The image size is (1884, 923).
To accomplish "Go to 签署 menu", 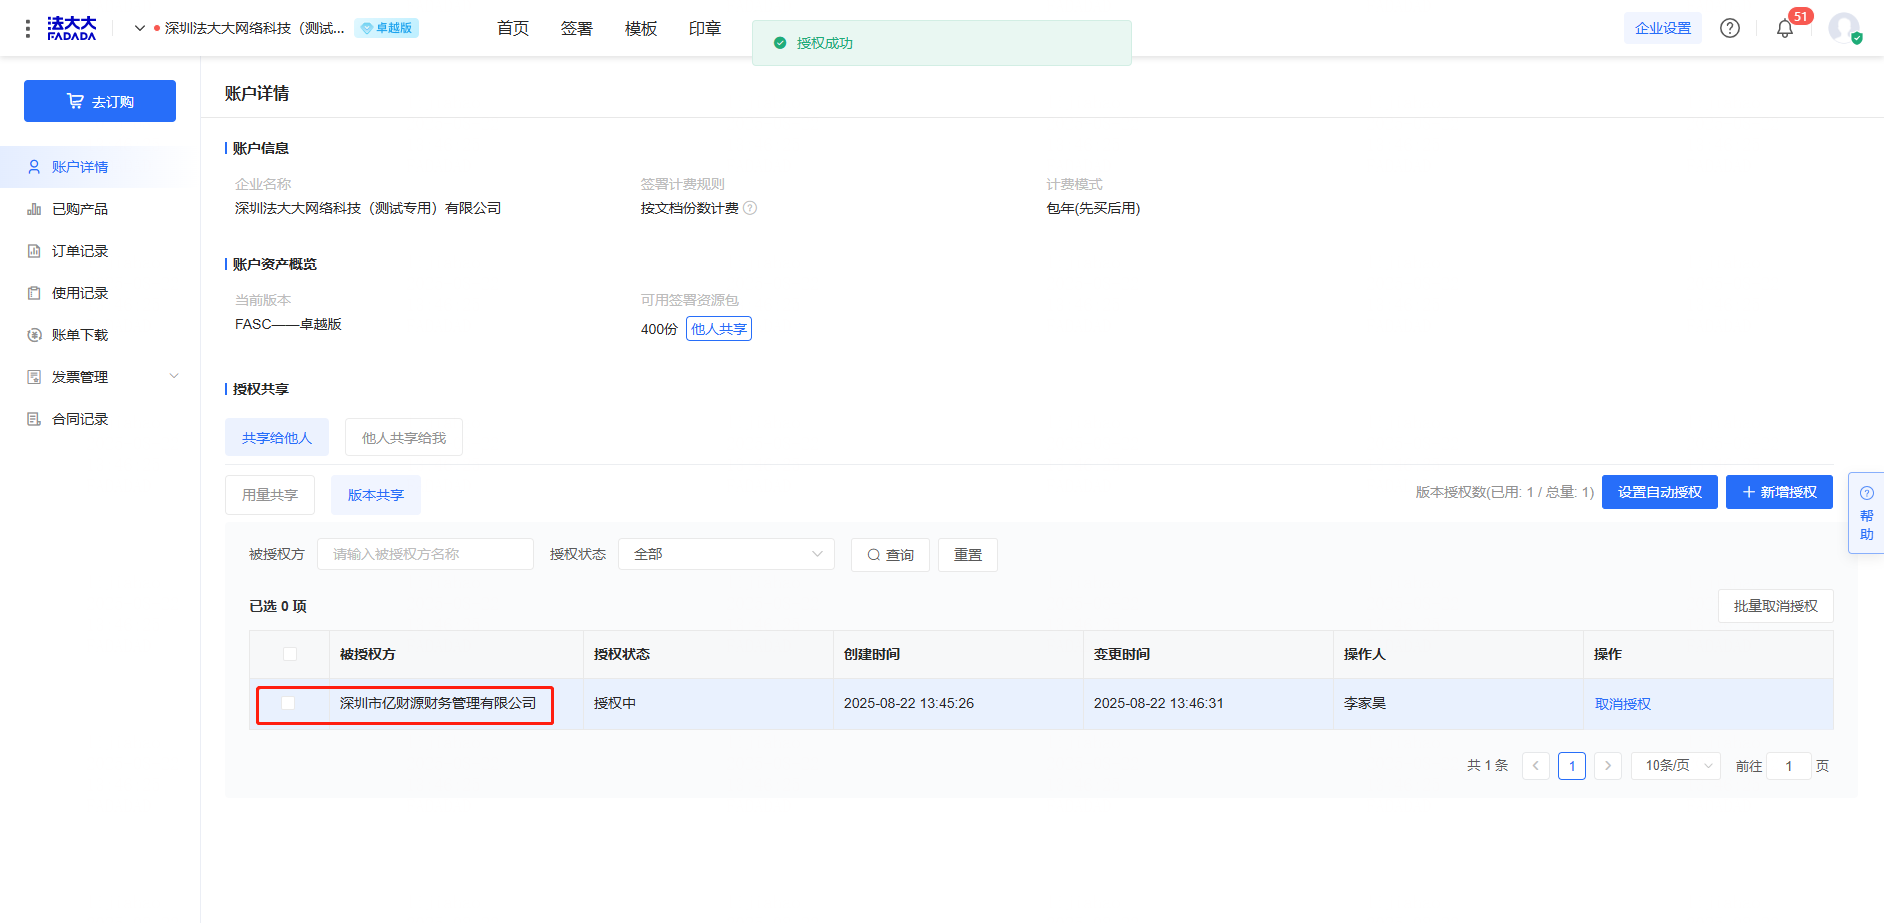I will [577, 28].
